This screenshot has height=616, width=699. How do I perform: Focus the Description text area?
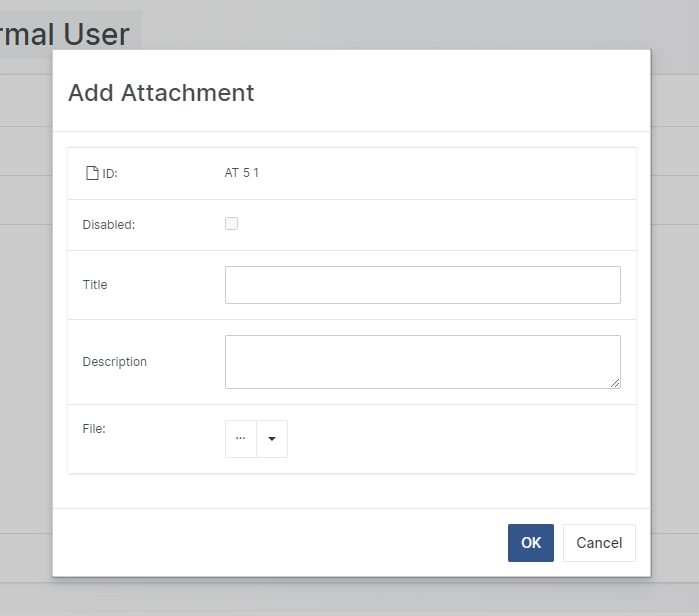(422, 361)
